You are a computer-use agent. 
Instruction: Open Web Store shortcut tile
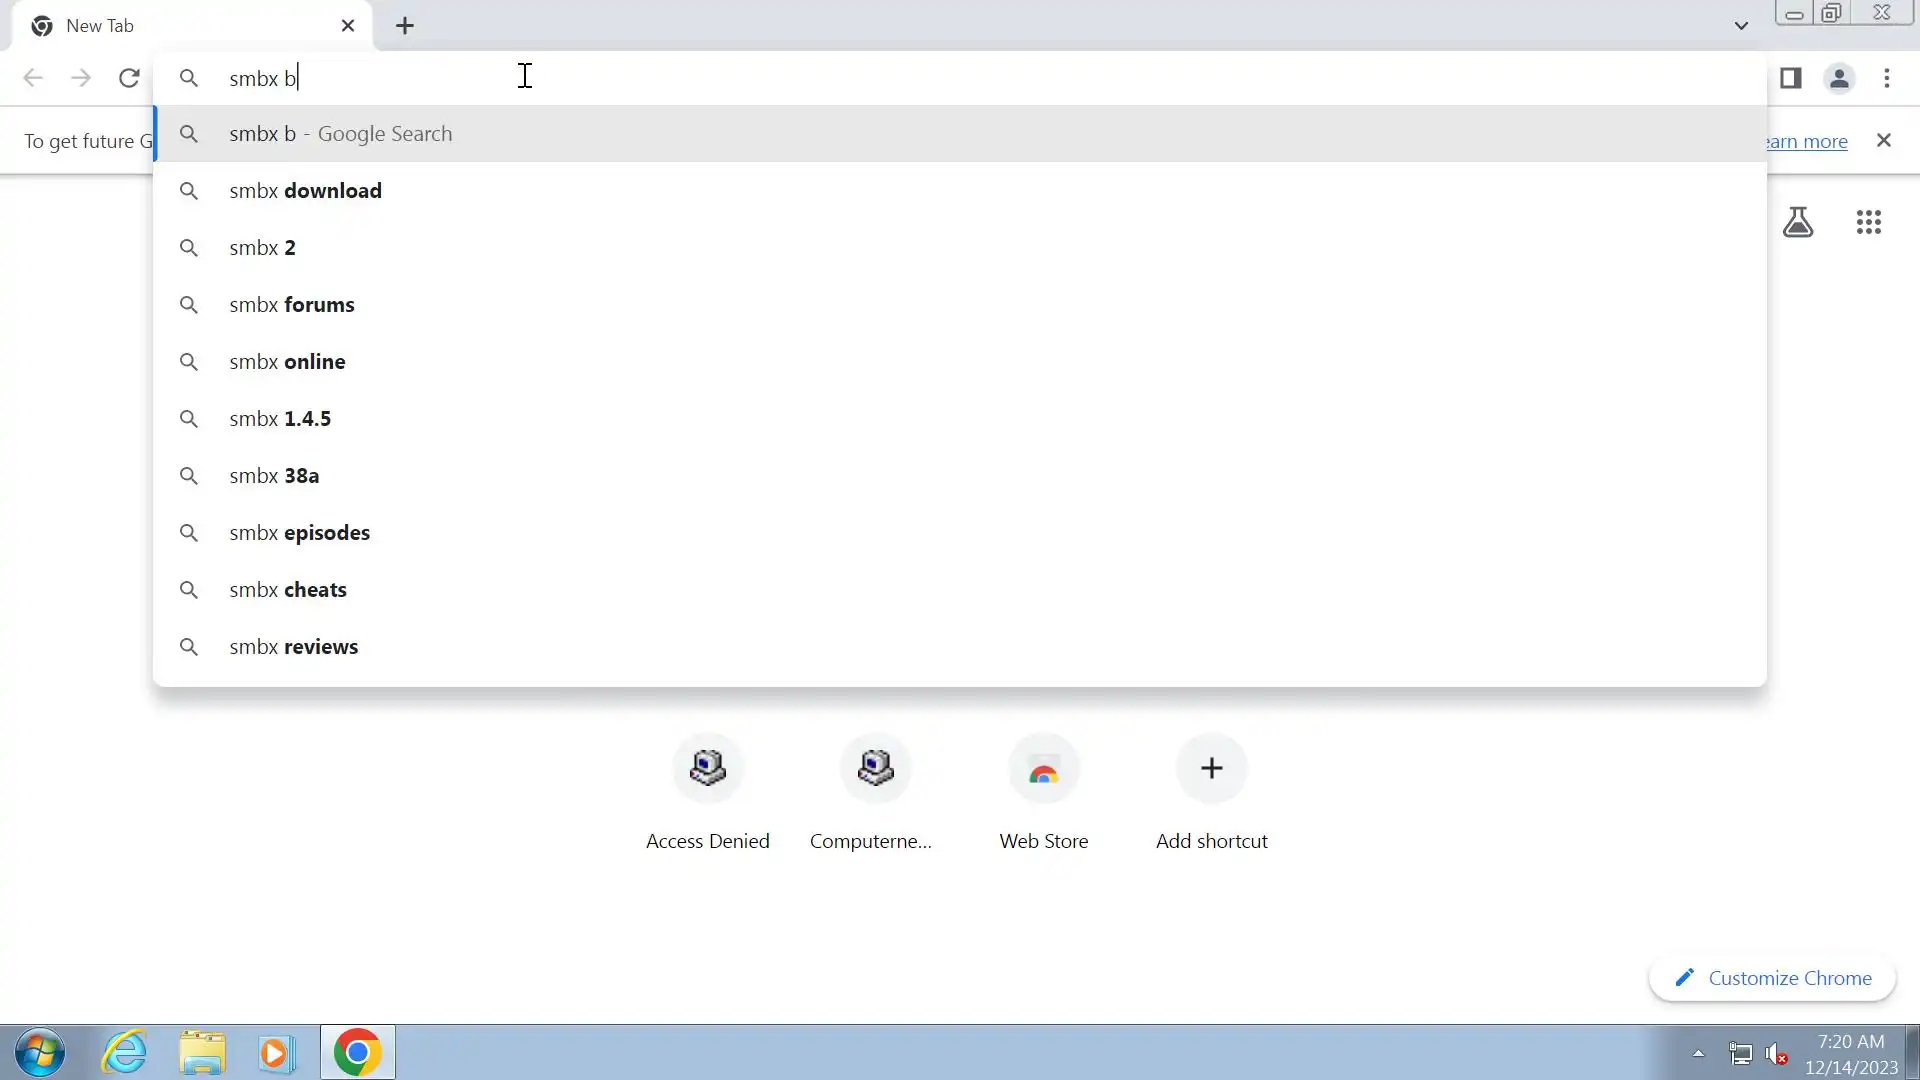tap(1043, 768)
